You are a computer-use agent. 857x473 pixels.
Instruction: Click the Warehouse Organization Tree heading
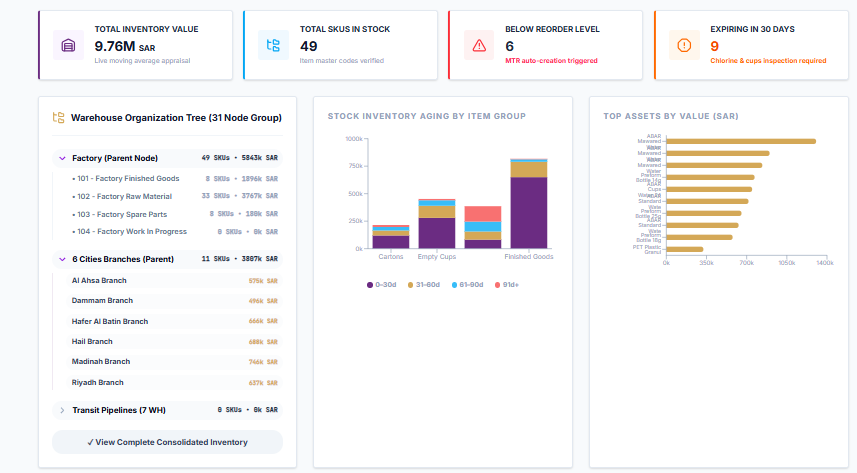(x=176, y=118)
